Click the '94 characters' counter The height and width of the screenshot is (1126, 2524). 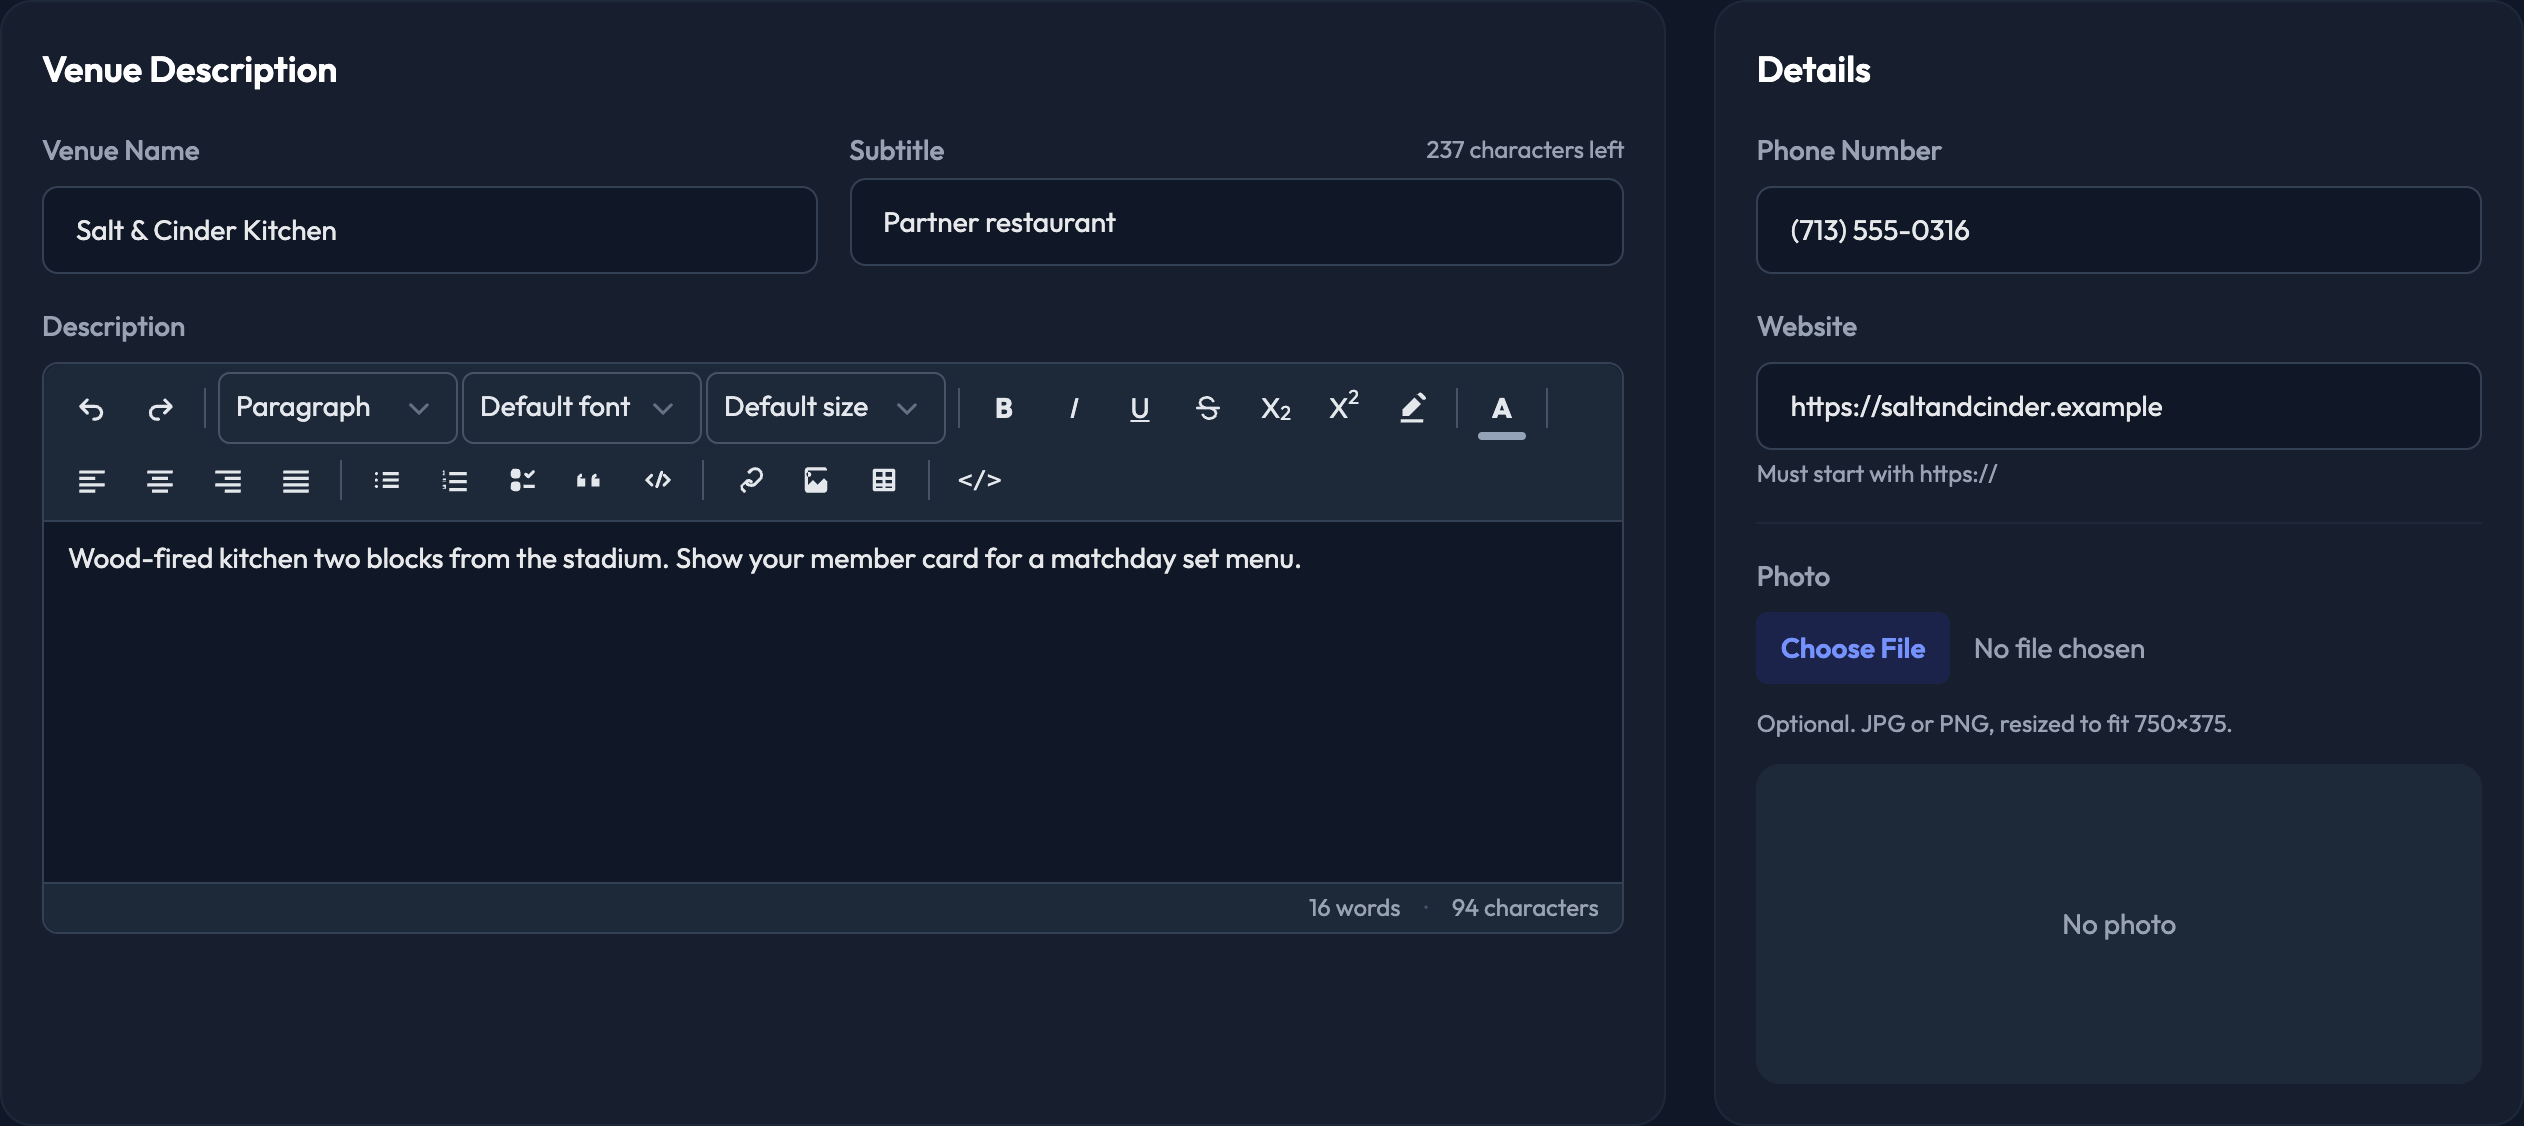click(1524, 908)
